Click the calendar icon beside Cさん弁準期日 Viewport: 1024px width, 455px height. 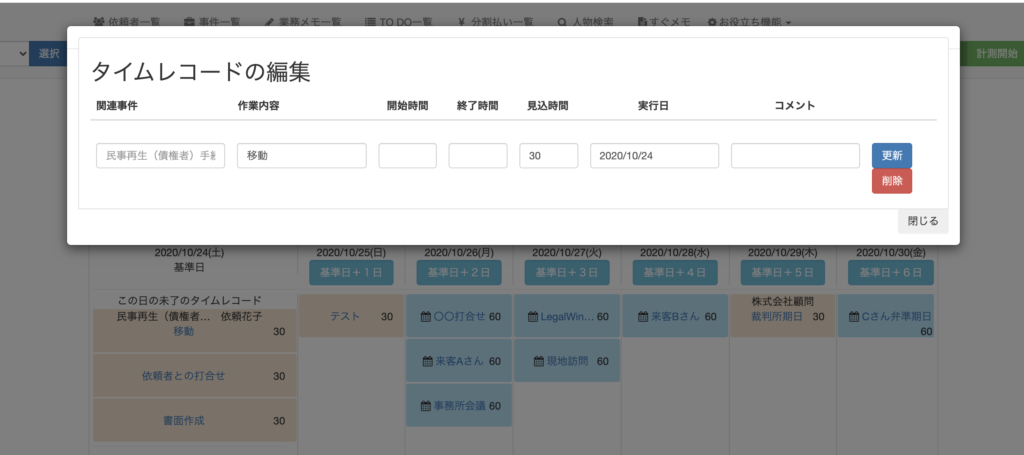(x=852, y=316)
